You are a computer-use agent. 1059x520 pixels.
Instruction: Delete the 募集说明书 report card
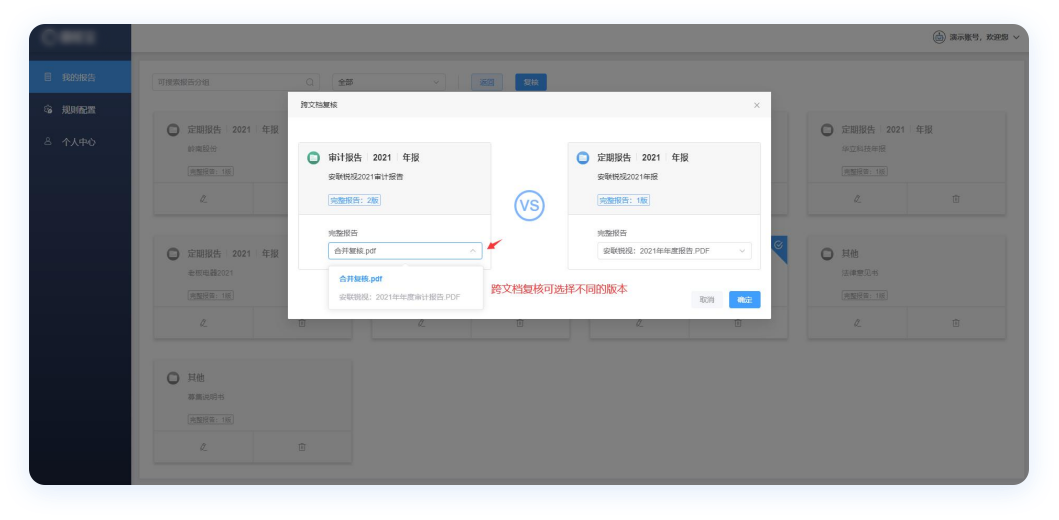[x=302, y=447]
